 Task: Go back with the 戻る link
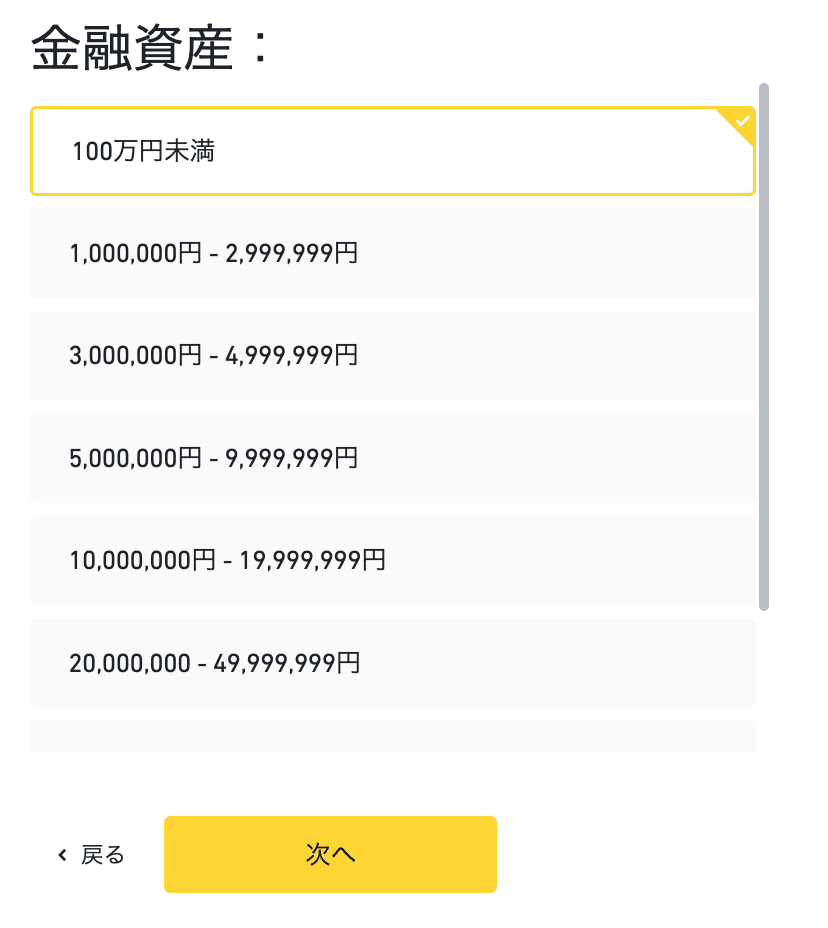pyautogui.click(x=102, y=855)
